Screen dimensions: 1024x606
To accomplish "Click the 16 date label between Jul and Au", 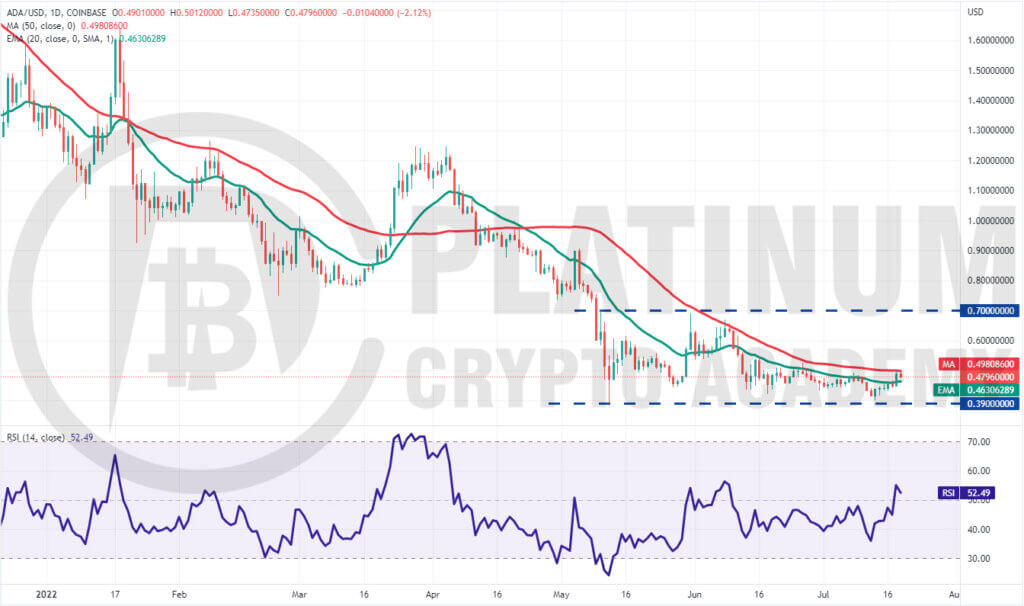I will [x=888, y=595].
